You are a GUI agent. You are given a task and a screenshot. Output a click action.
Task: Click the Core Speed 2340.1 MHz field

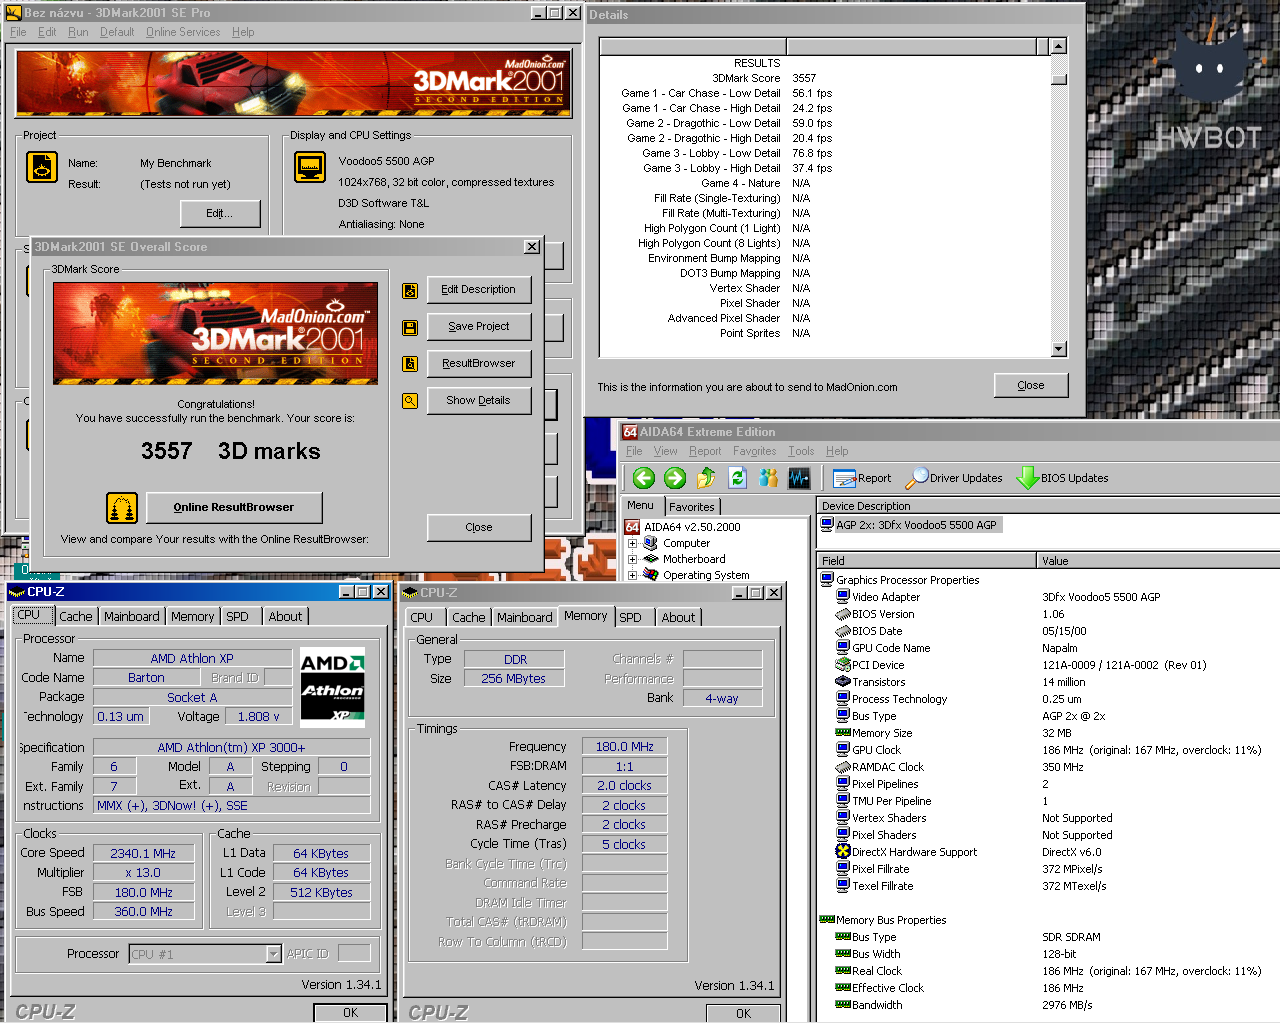tap(143, 854)
